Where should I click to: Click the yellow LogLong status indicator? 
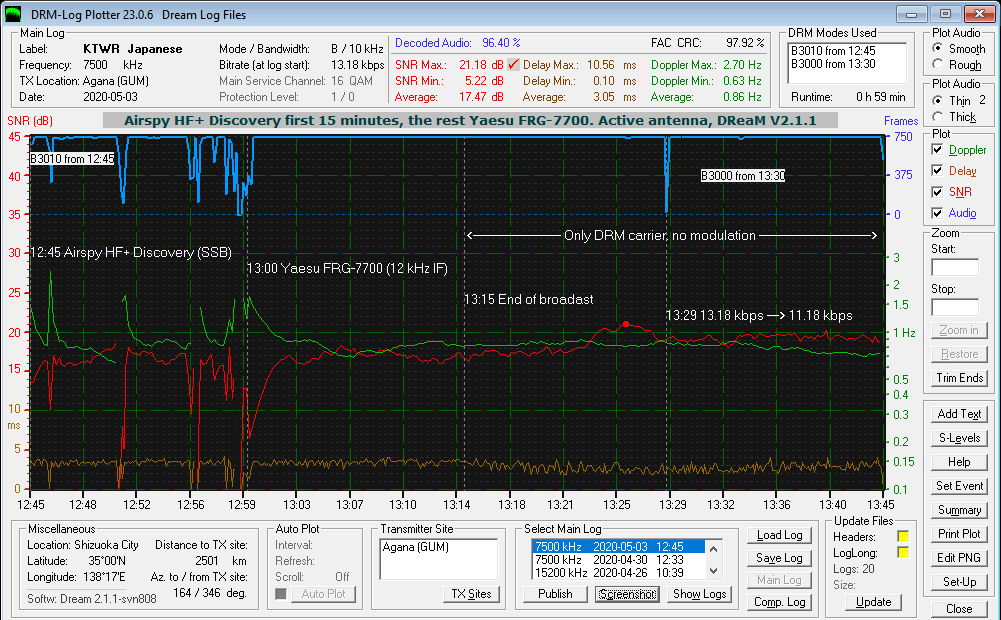[903, 552]
